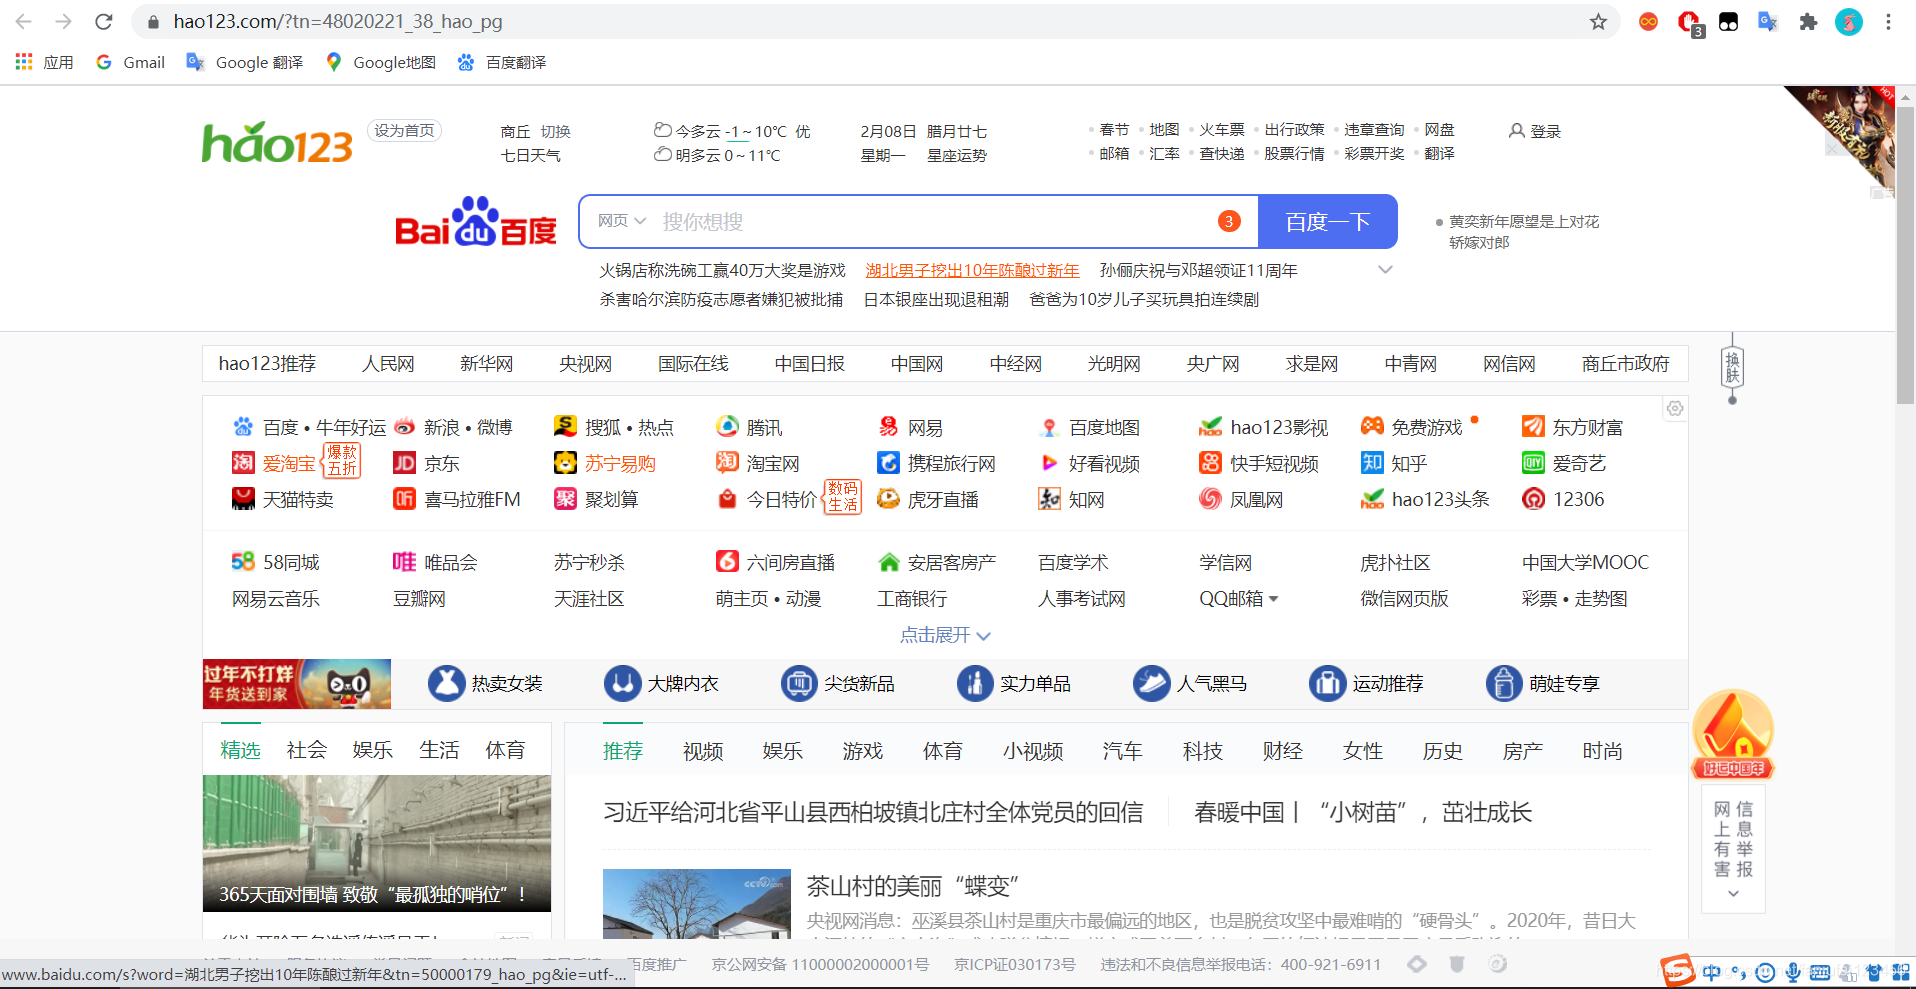Open headline 习近平给河北省平山县 letter
Viewport: 1916px width, 989px height.
pyautogui.click(x=873, y=812)
